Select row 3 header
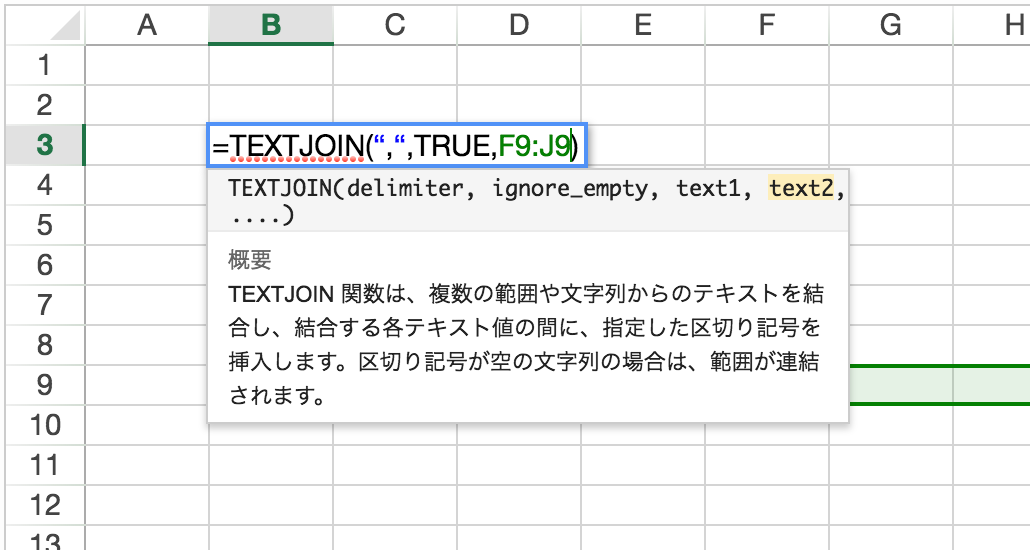 pos(45,145)
